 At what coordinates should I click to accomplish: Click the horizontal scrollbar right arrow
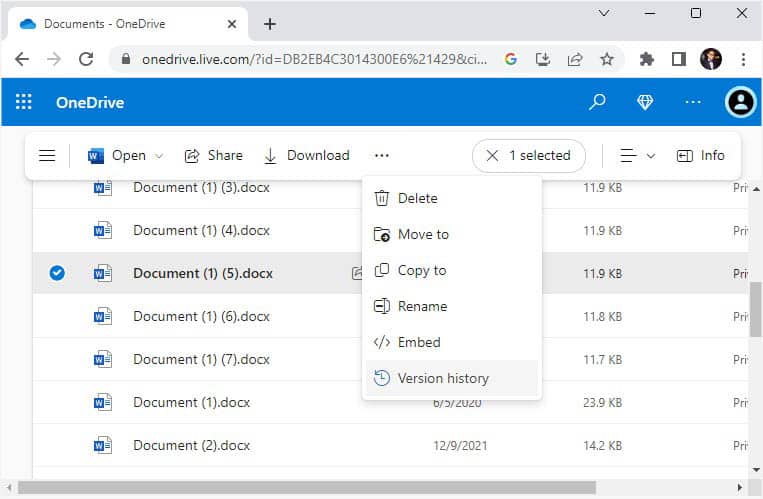(740, 487)
